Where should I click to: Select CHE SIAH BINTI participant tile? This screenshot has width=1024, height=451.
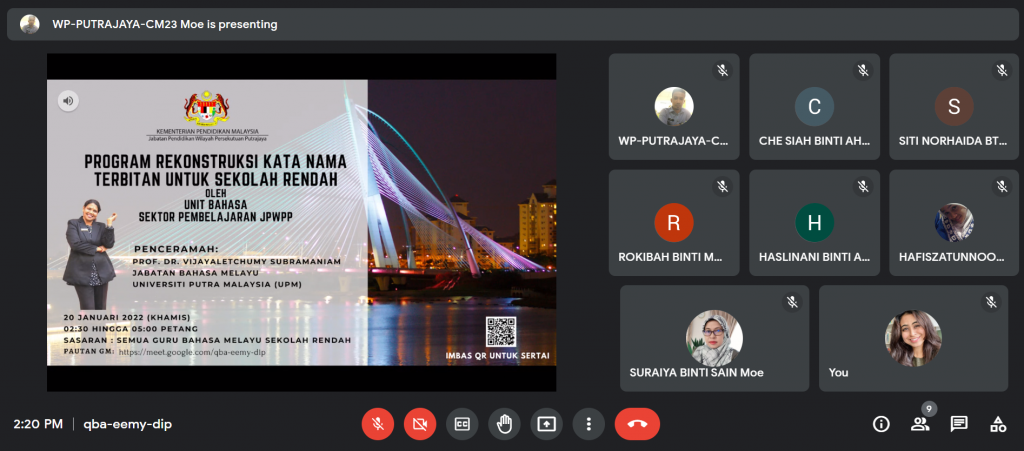pos(814,107)
